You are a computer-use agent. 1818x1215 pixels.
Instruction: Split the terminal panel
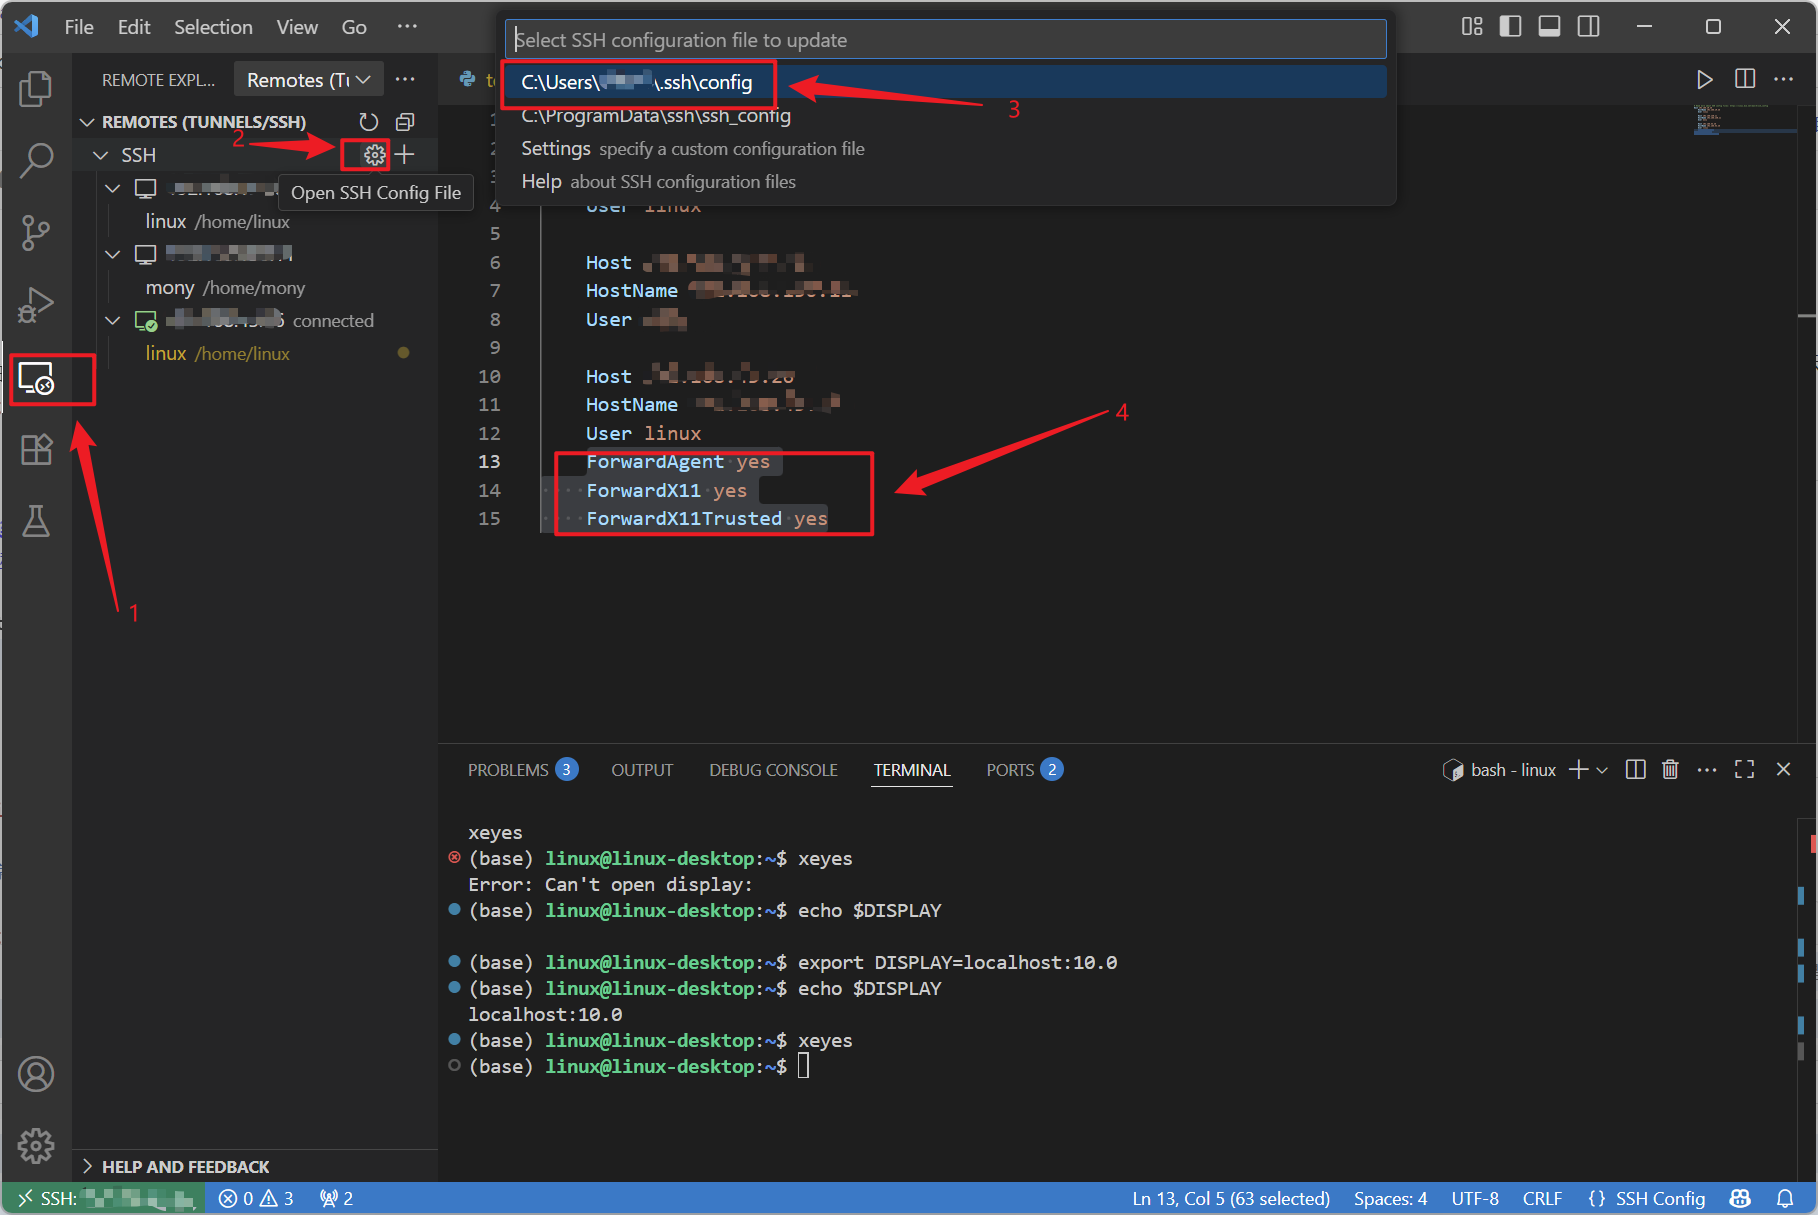(x=1636, y=770)
